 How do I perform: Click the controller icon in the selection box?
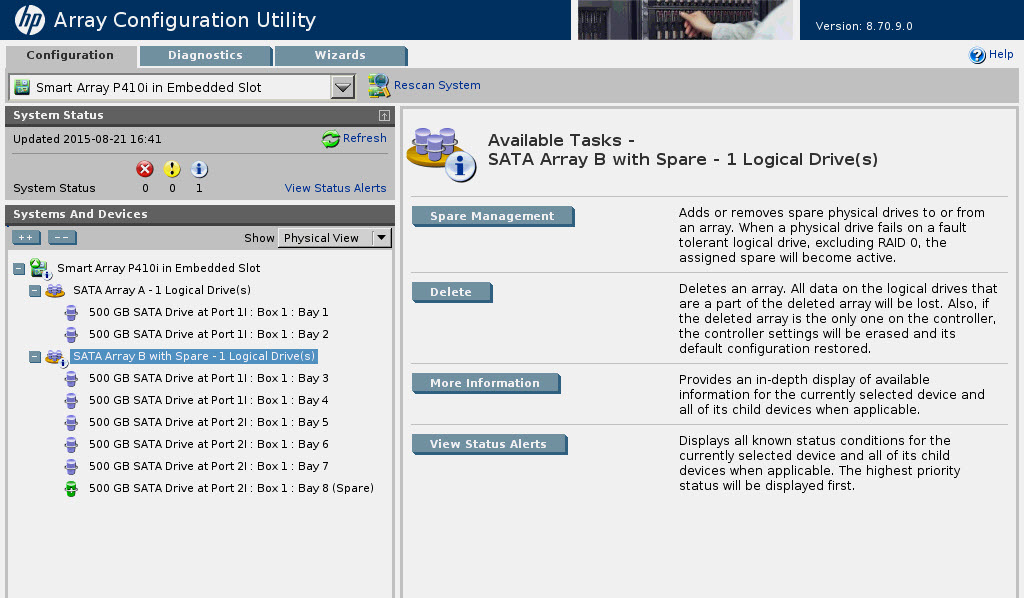[22, 87]
